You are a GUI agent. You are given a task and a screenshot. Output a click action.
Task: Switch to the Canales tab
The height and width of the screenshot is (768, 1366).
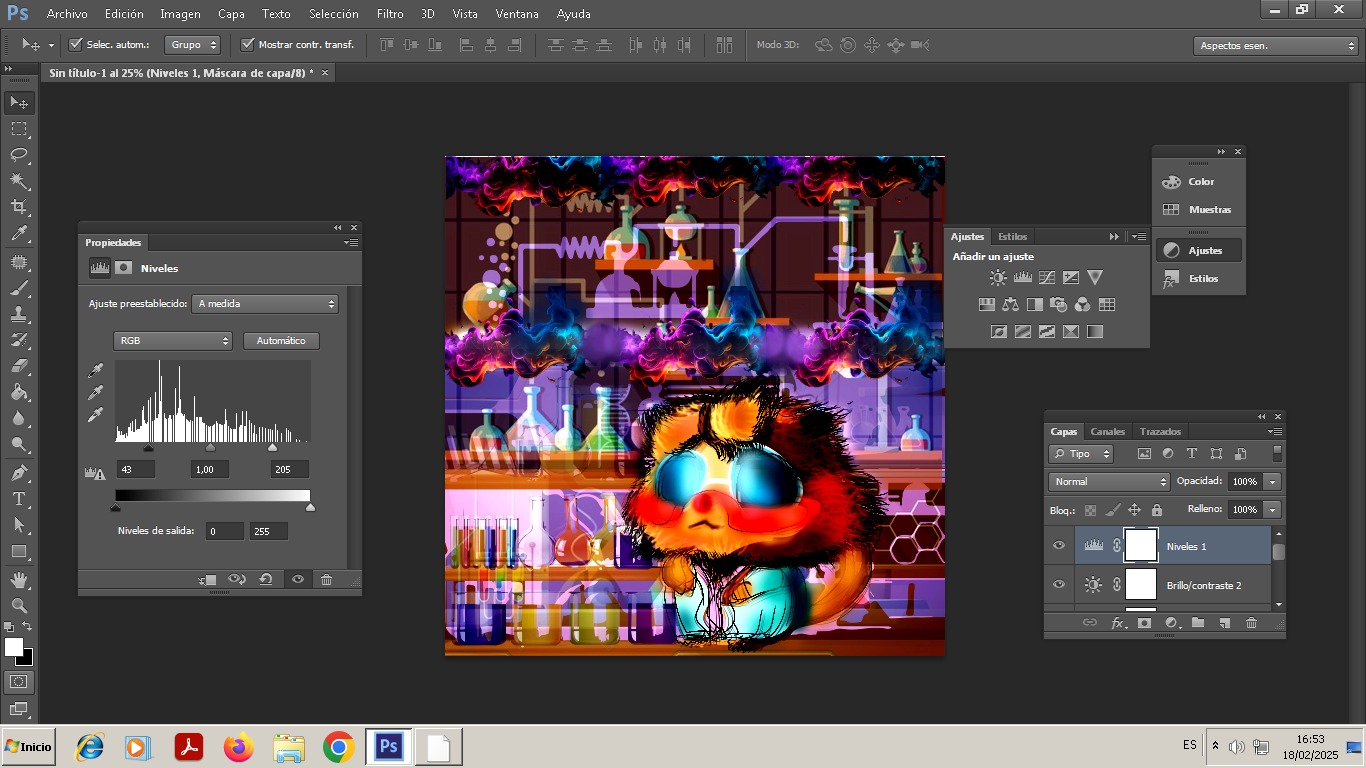(1107, 432)
